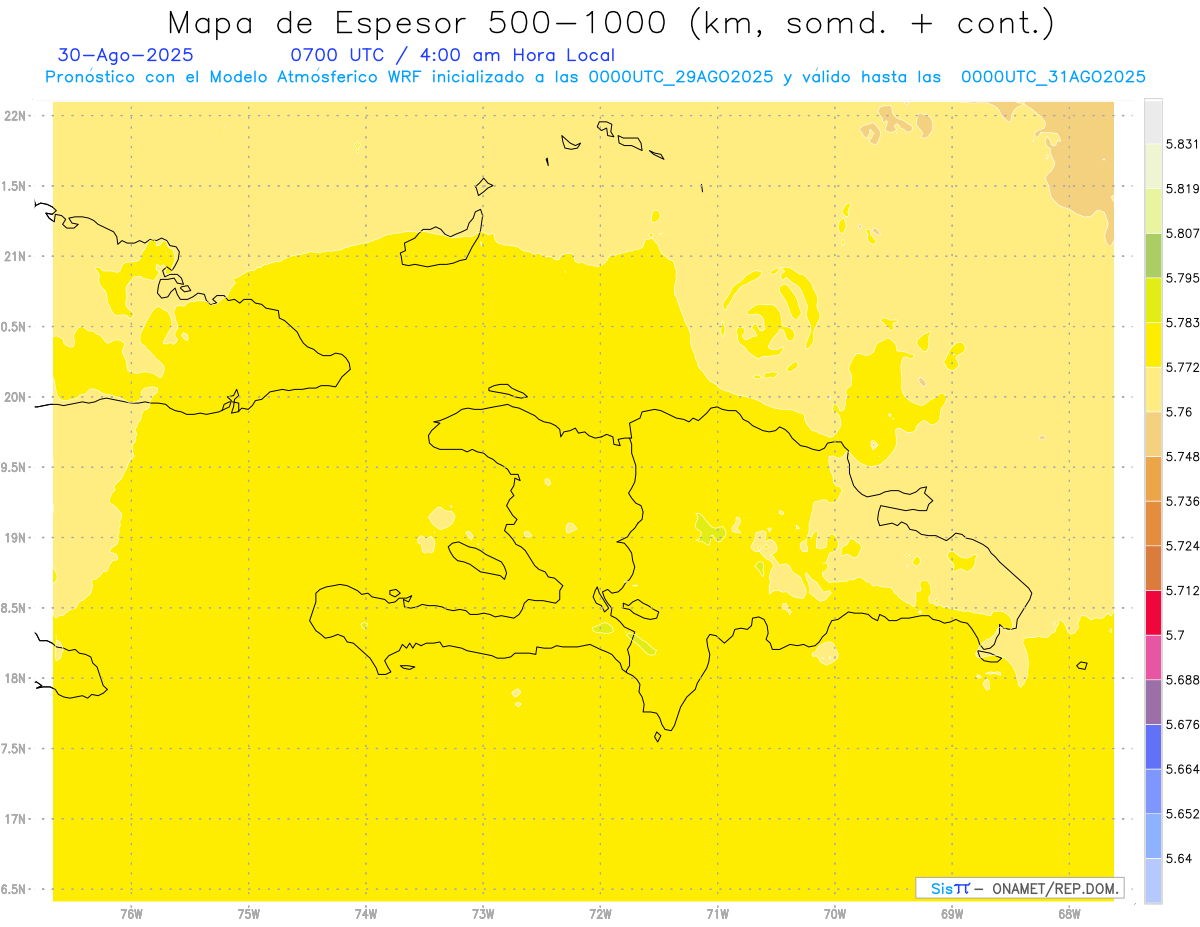Viewport: 1200px width, 927px height.
Task: Click the color bar value "5.652"
Action: 1183,813
